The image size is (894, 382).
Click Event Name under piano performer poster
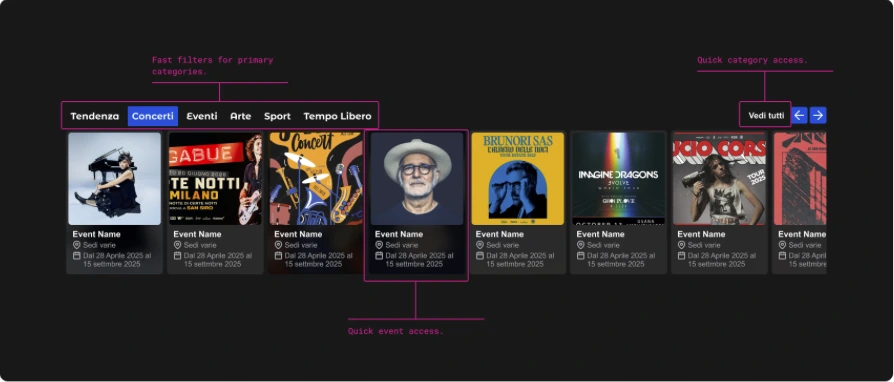[96, 234]
